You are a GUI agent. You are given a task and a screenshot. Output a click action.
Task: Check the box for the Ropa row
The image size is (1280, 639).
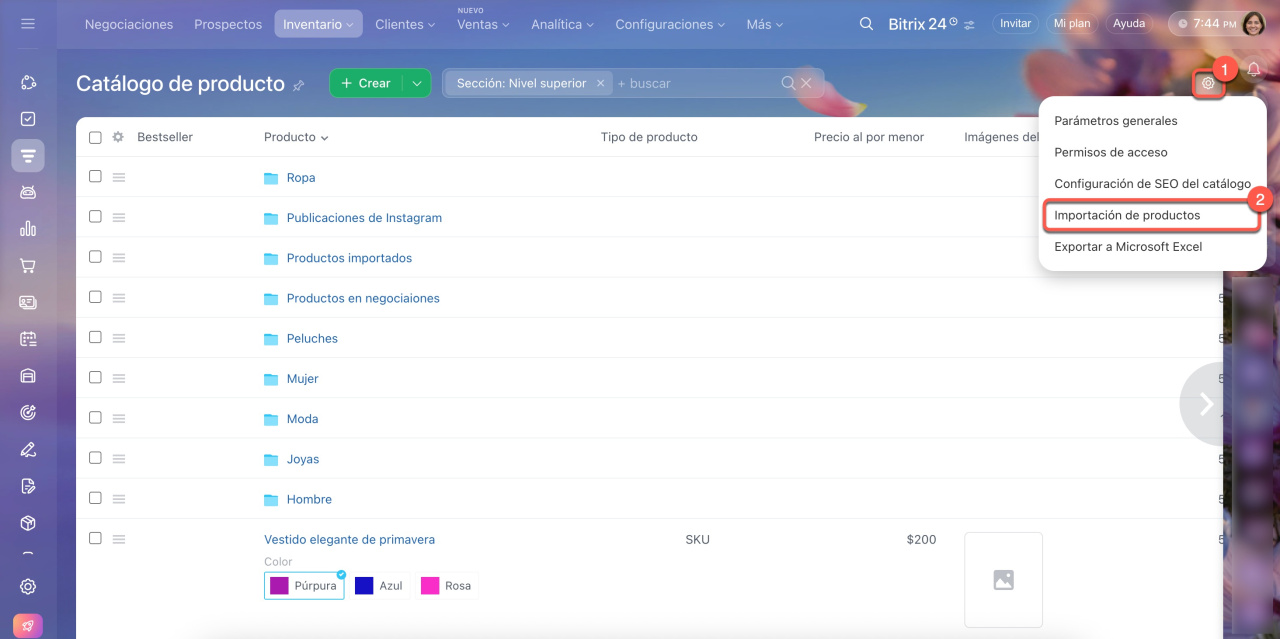[95, 176]
